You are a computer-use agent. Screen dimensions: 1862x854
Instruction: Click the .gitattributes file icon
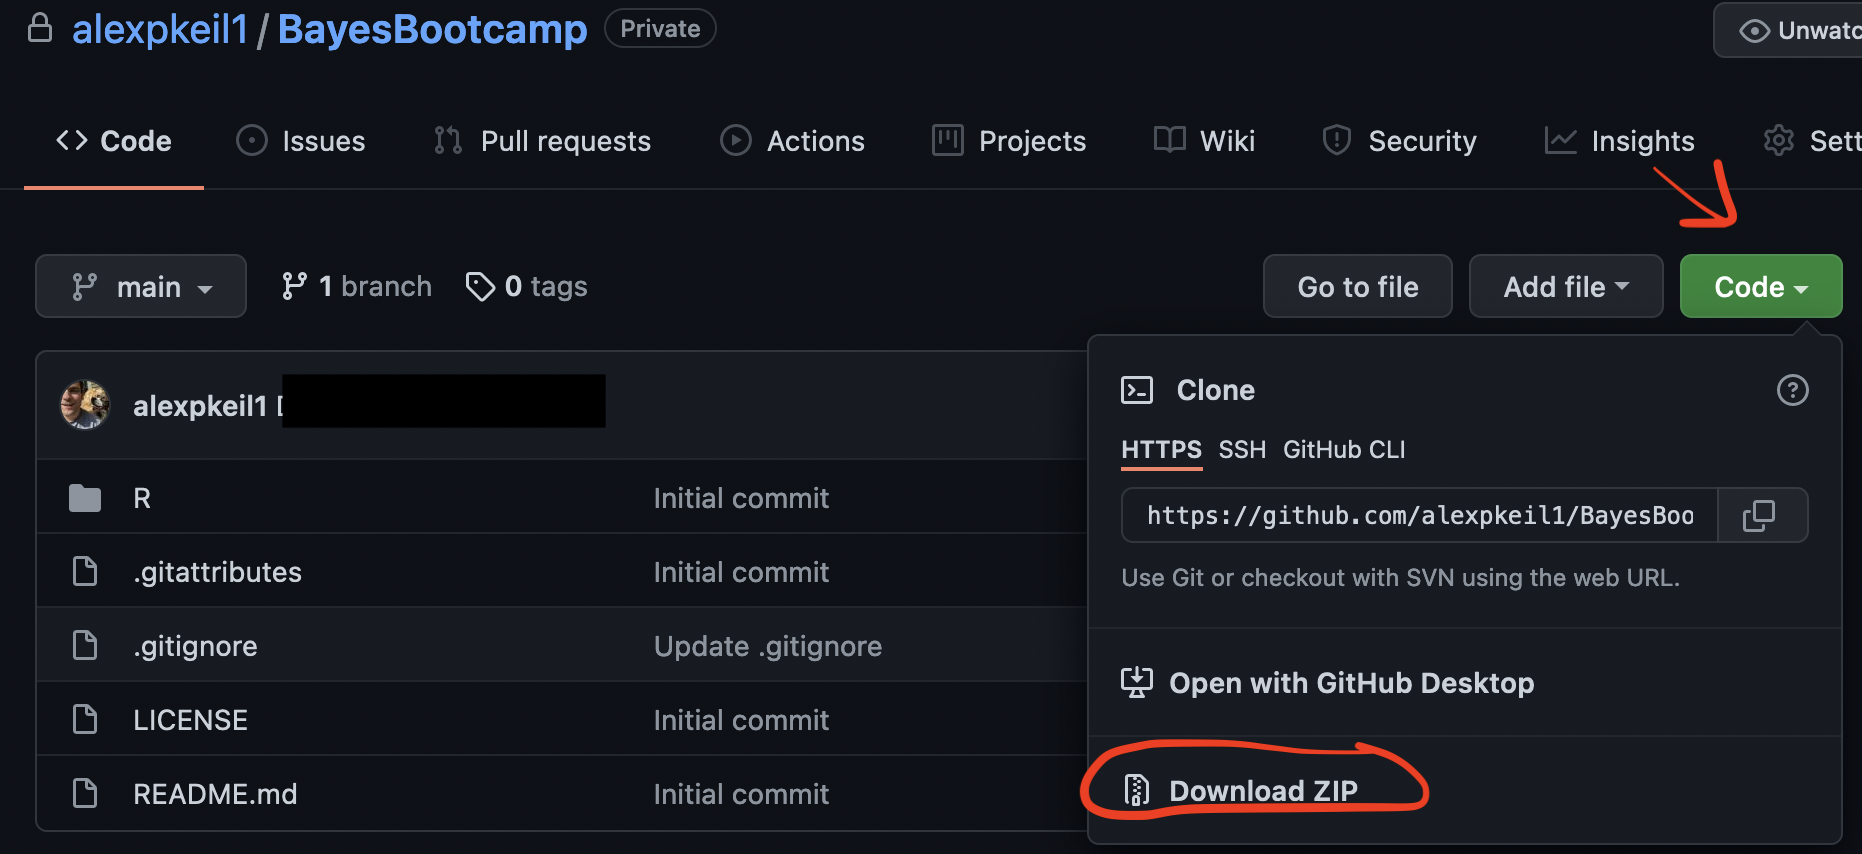point(85,571)
